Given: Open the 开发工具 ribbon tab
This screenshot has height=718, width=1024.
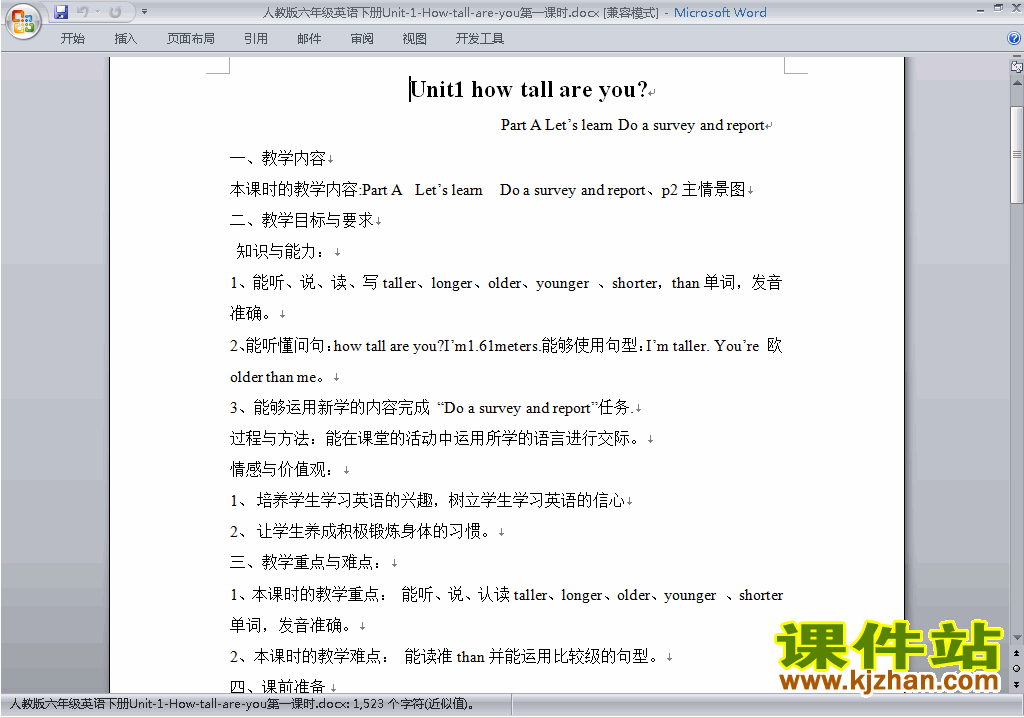Looking at the screenshot, I should click(x=480, y=39).
